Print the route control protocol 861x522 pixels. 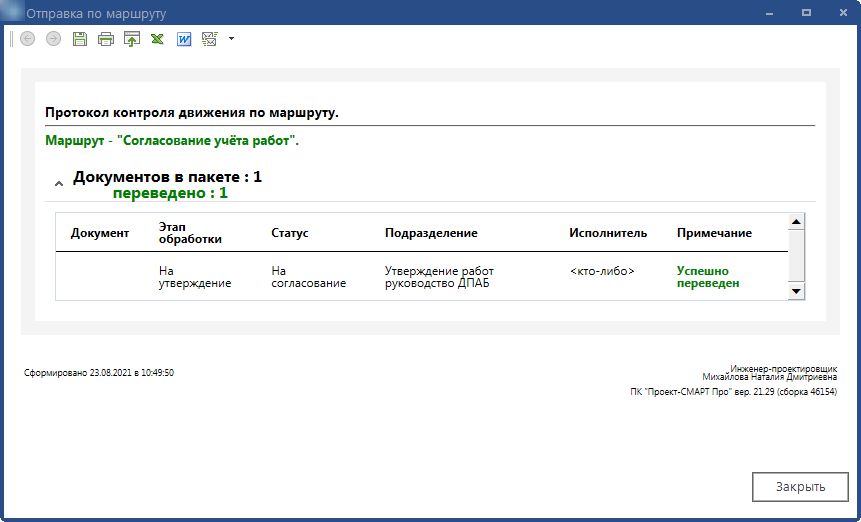106,39
